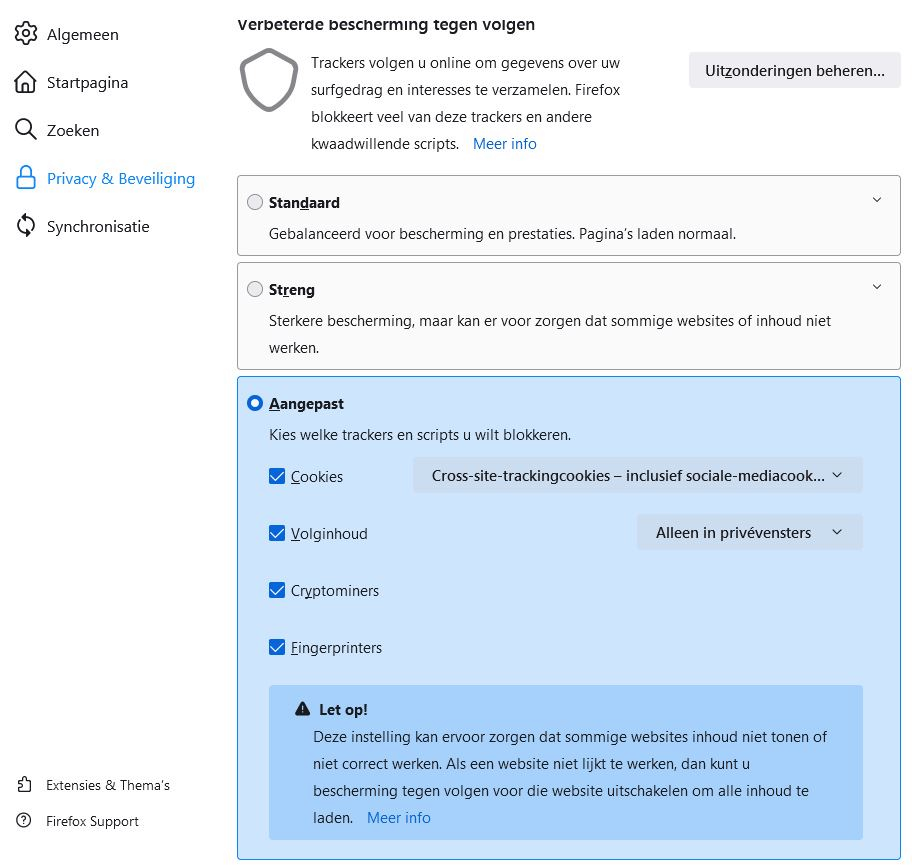Open the Synchronisatie settings section
This screenshot has width=912, height=868.
(97, 226)
